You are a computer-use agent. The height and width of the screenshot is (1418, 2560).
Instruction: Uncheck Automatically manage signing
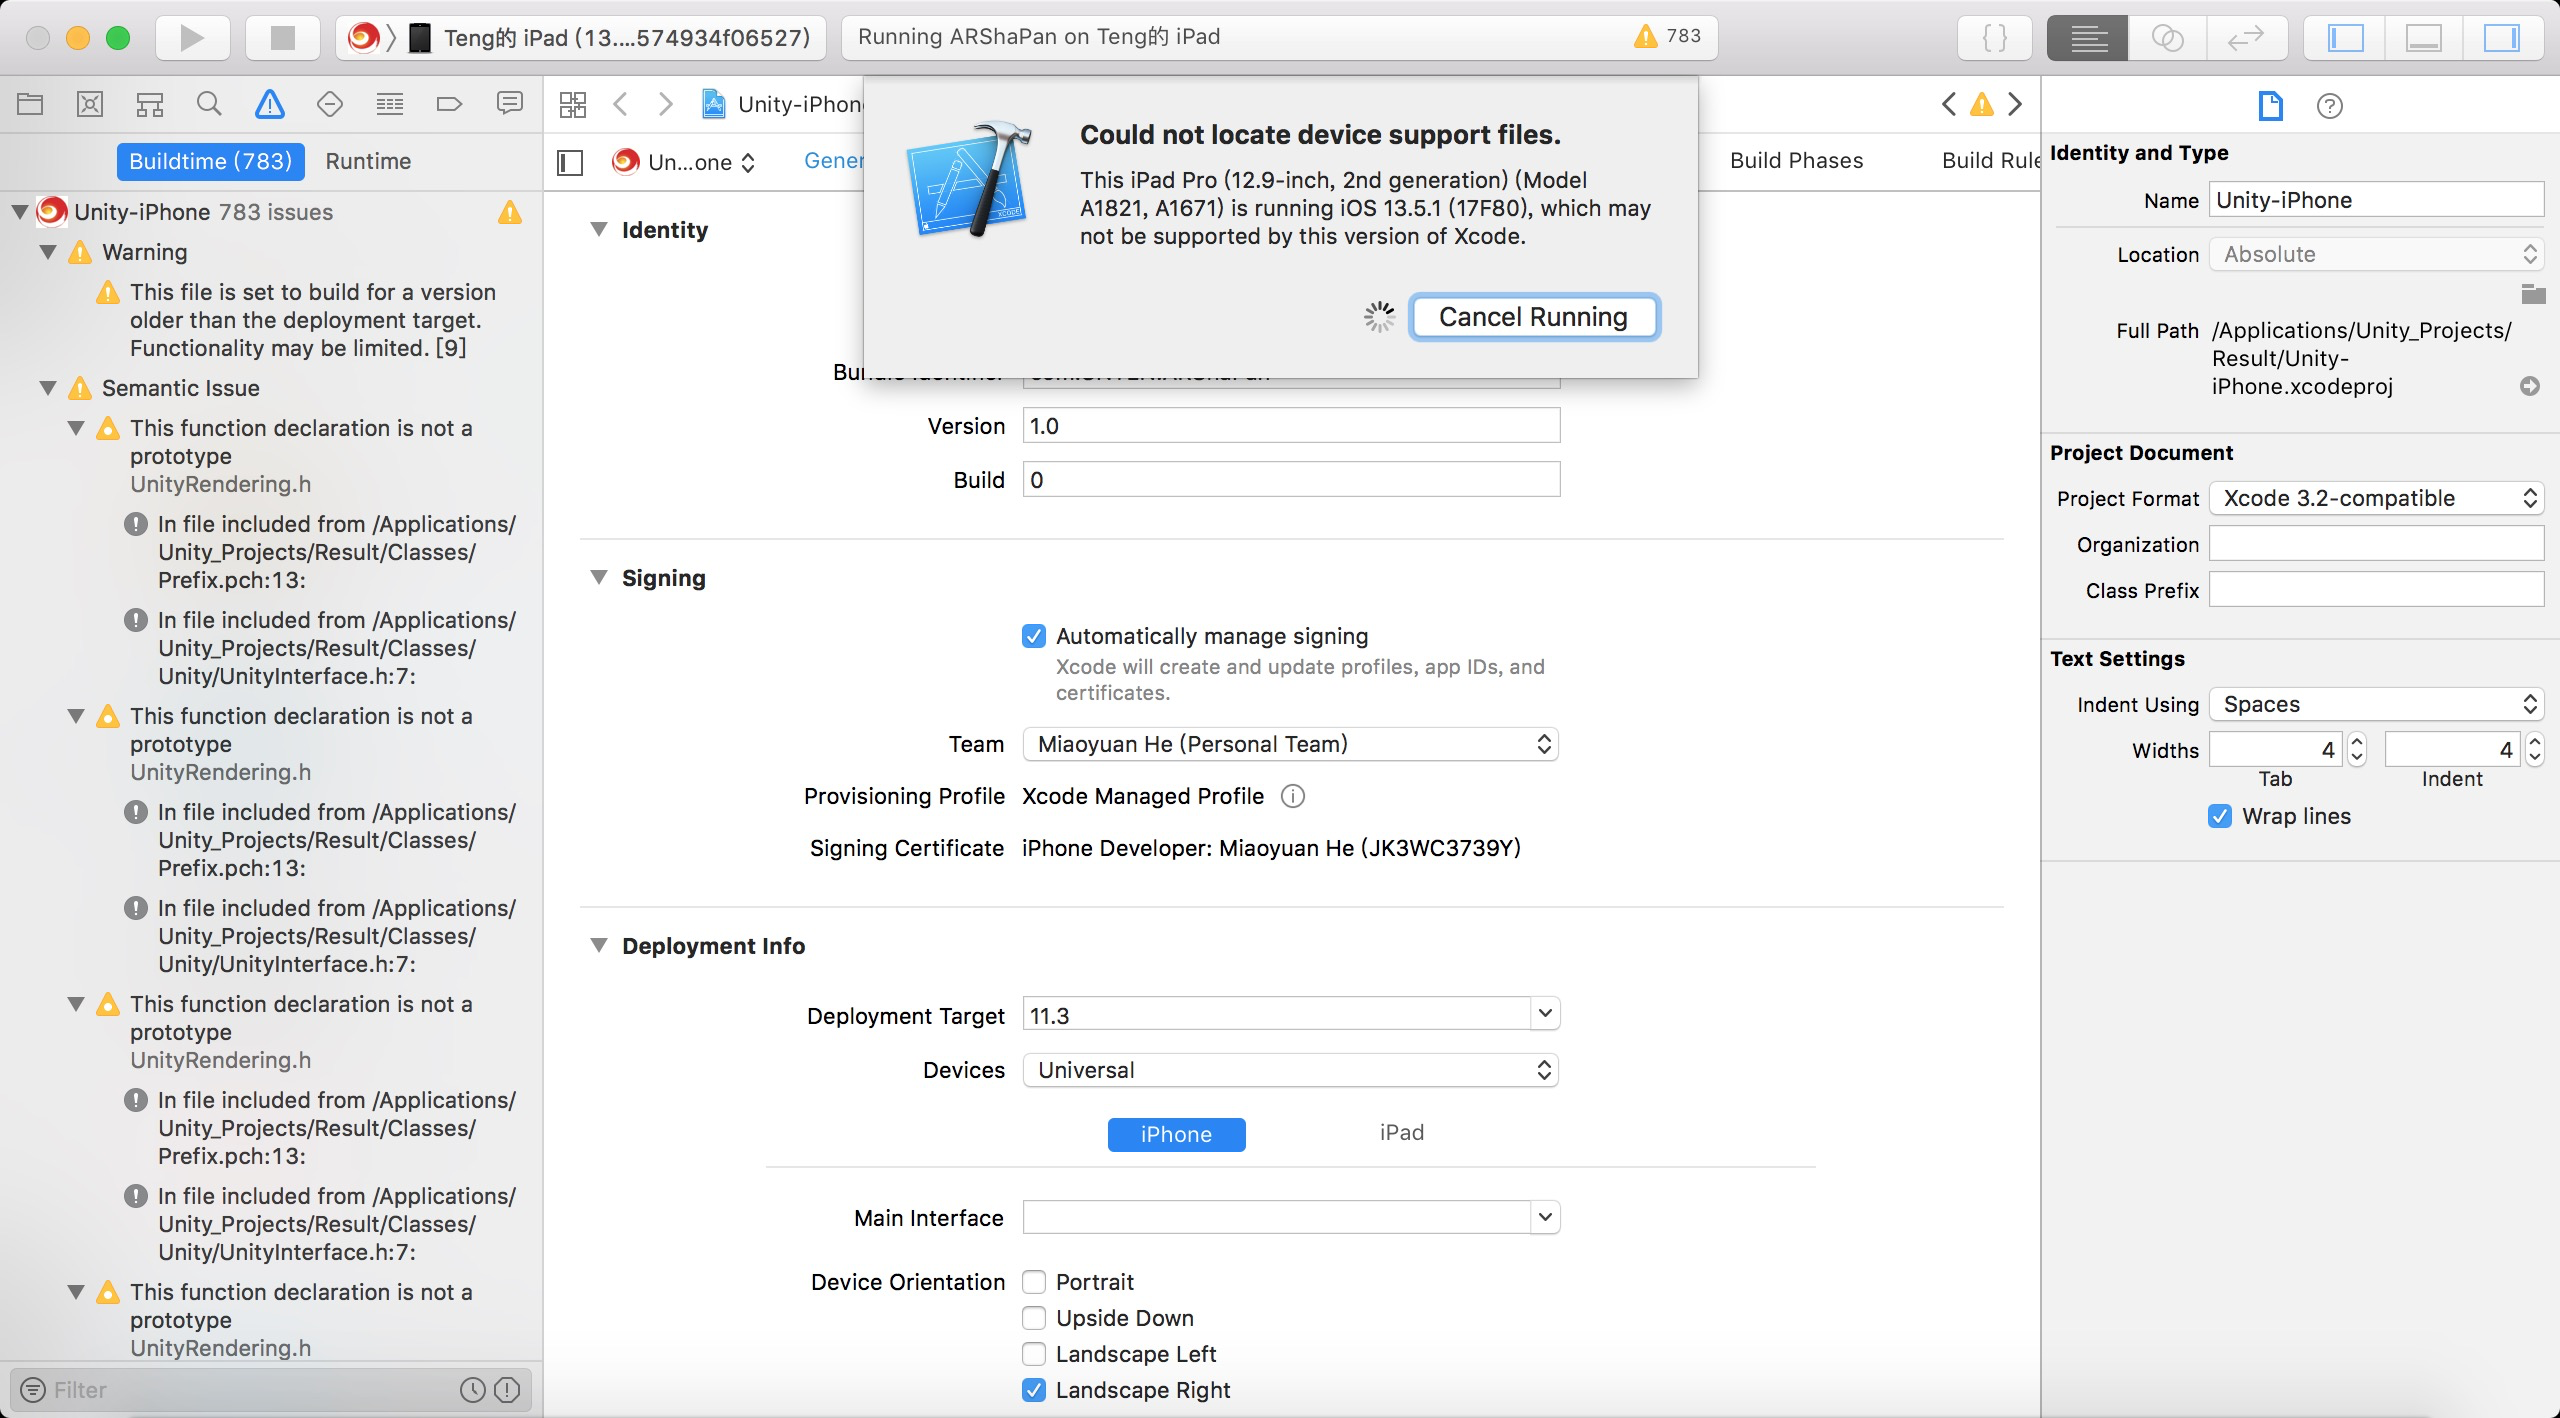1034,636
